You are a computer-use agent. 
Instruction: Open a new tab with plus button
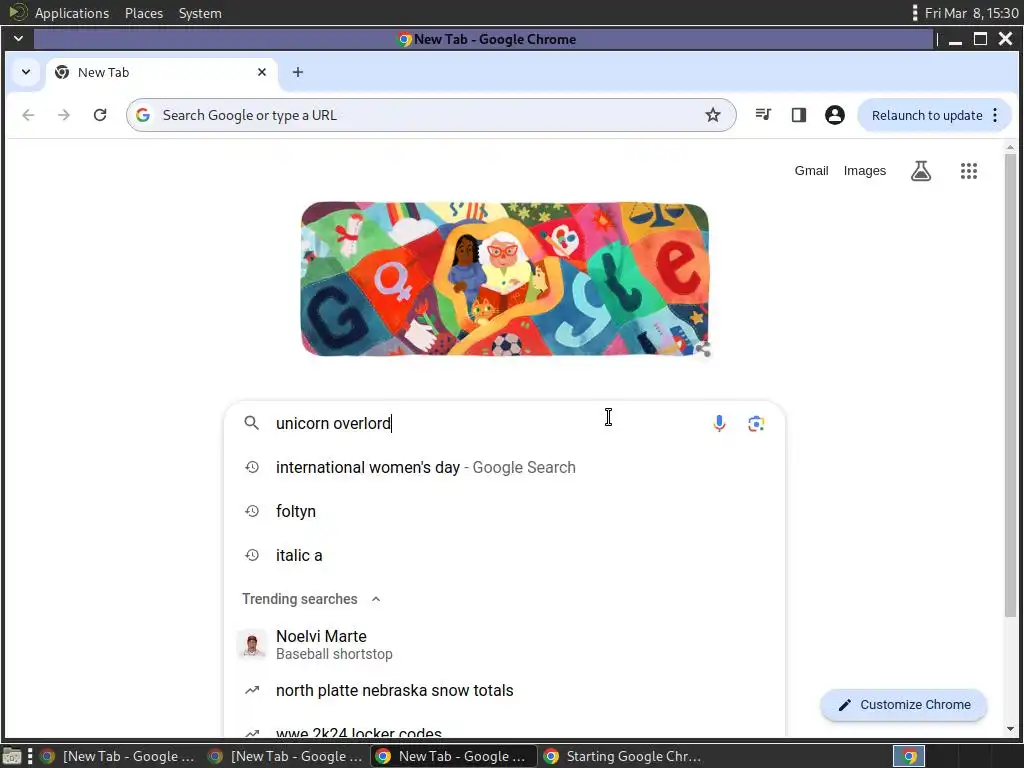(x=298, y=72)
